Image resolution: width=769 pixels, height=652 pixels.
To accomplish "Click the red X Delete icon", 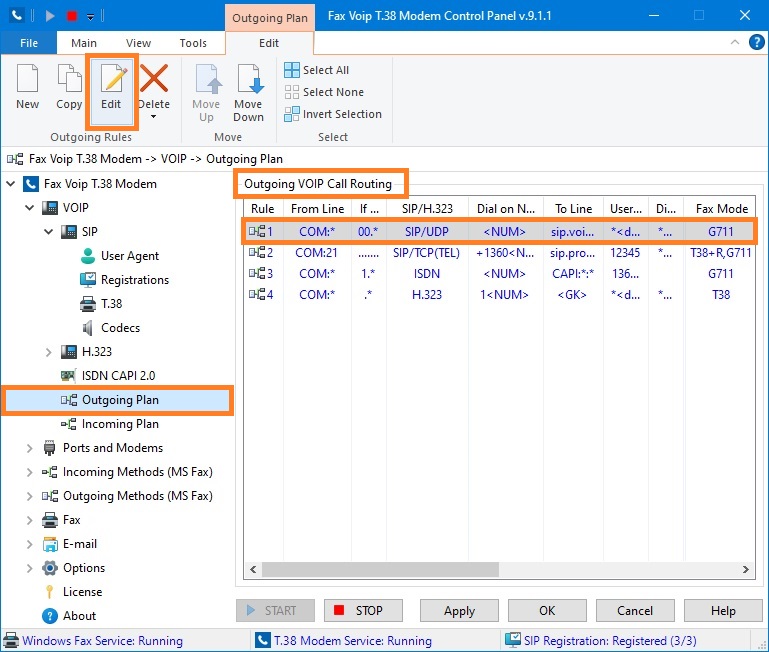I will click(x=154, y=78).
